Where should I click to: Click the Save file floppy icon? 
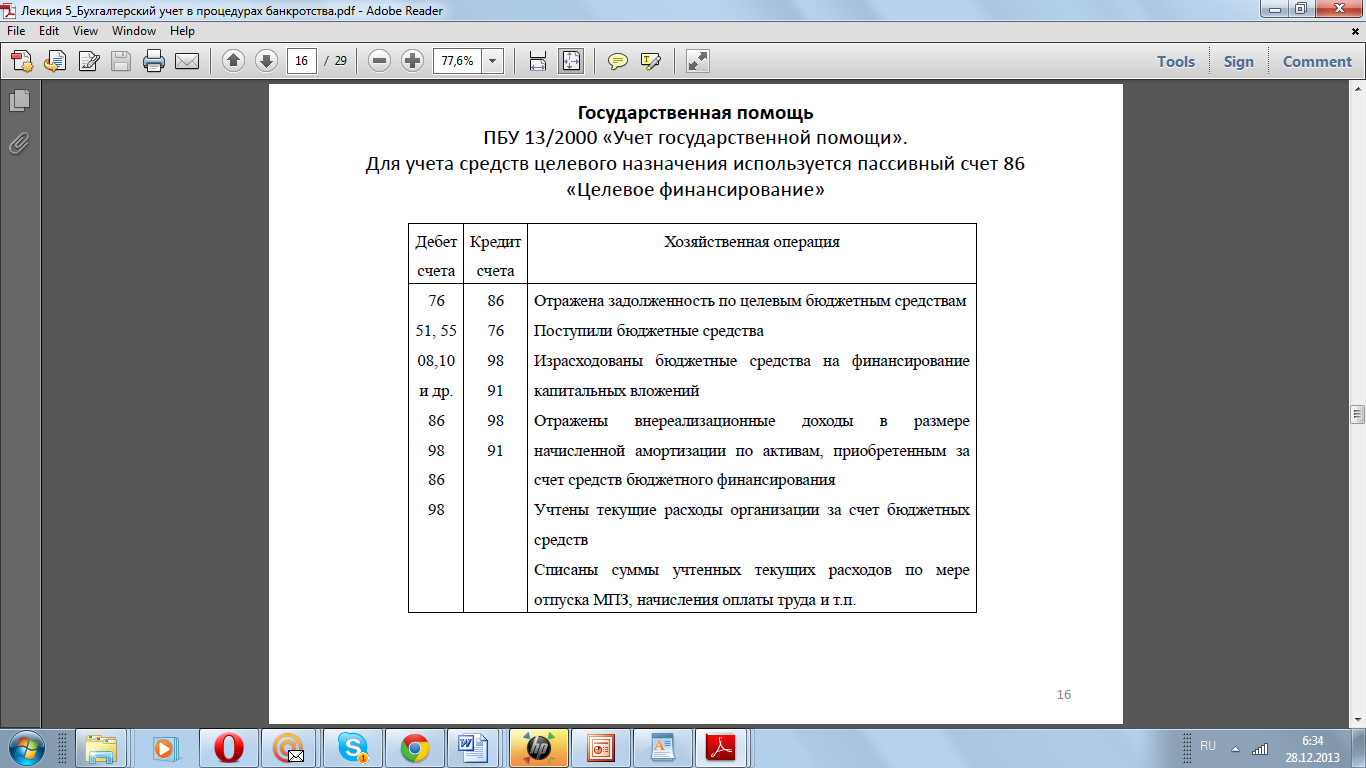pos(121,61)
